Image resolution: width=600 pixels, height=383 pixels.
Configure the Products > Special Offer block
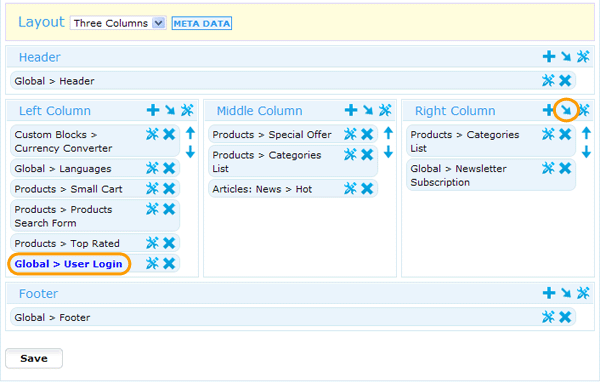(350, 134)
